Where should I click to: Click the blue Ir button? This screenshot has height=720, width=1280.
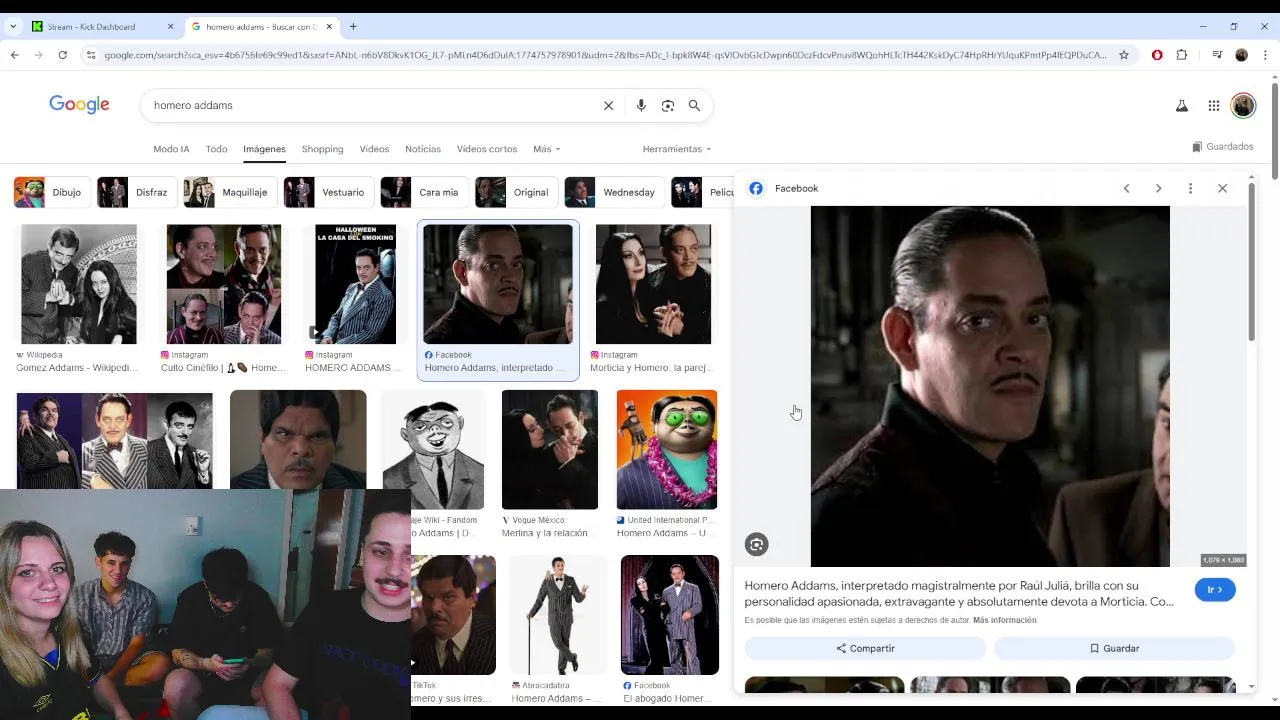pyautogui.click(x=1215, y=590)
